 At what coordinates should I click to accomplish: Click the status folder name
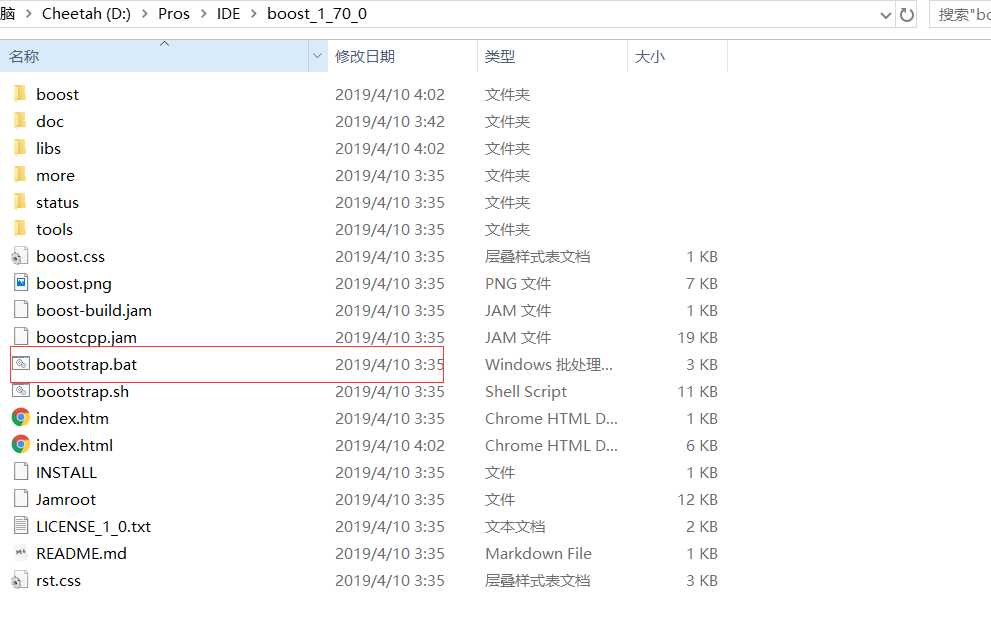58,202
